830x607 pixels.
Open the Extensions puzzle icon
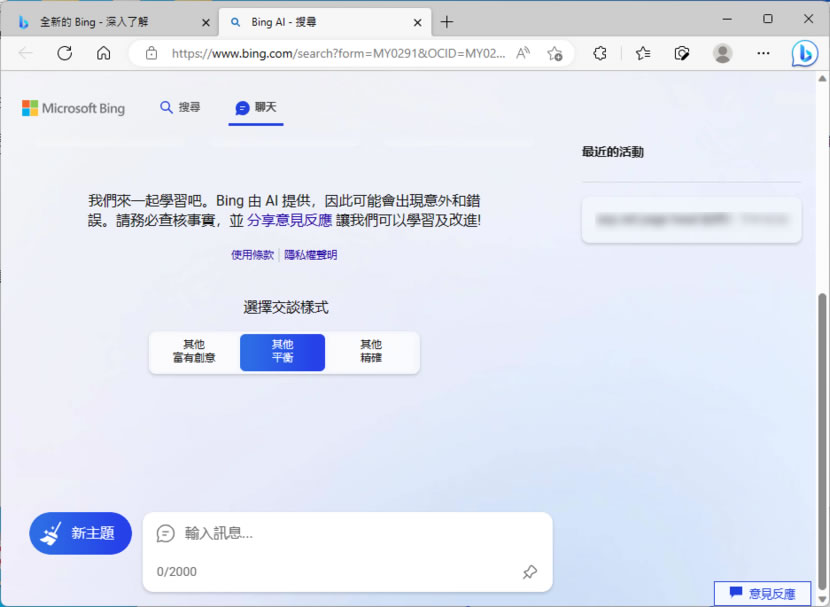[x=600, y=53]
